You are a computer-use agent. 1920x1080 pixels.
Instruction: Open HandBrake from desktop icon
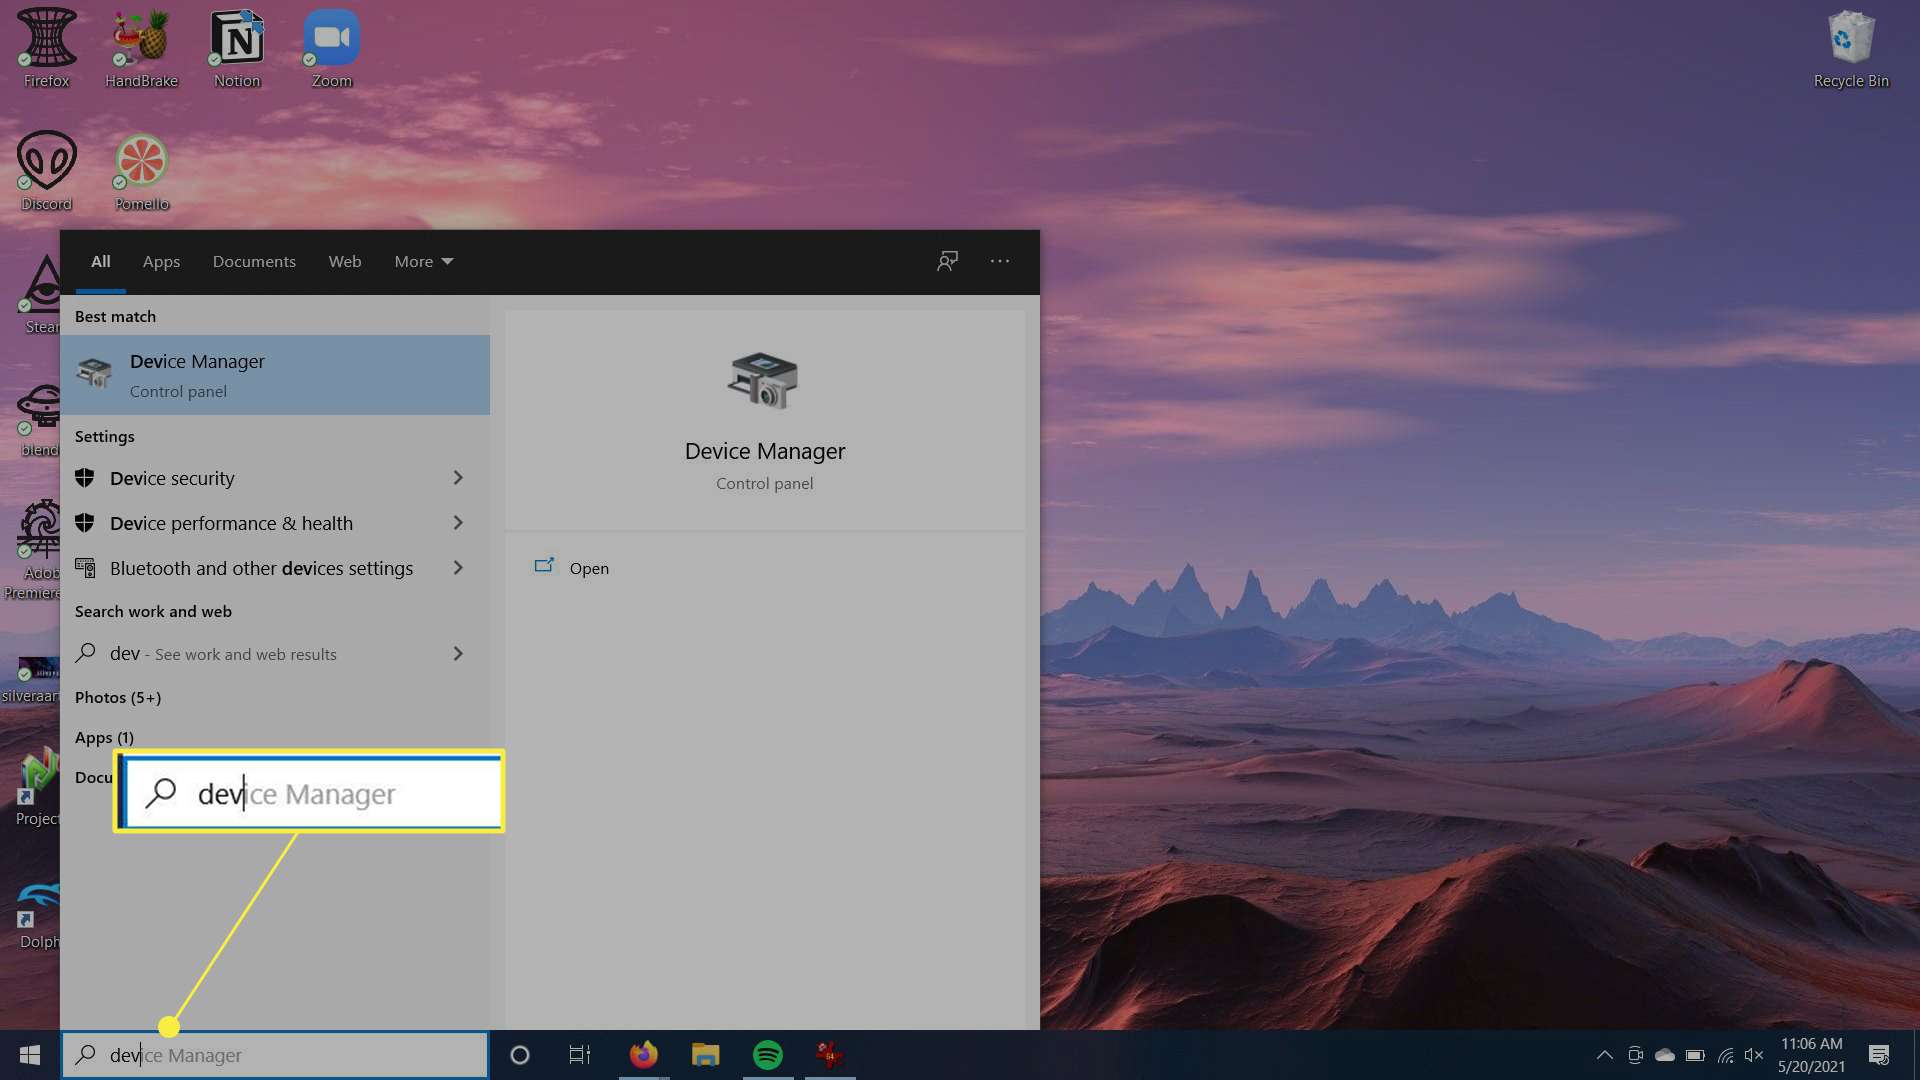point(141,46)
